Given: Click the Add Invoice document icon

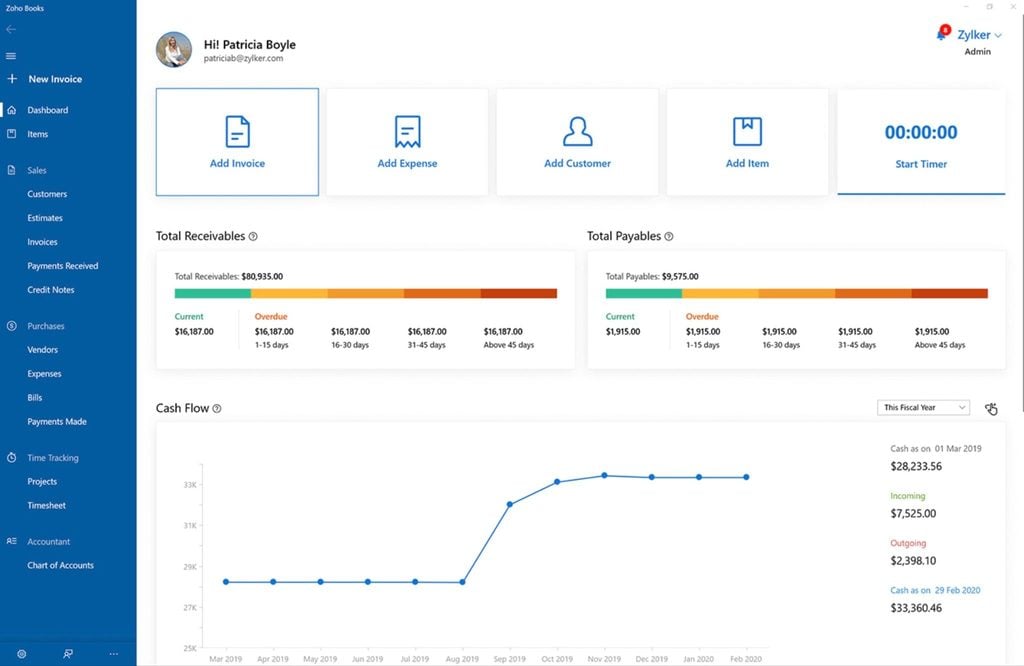Looking at the screenshot, I should click(237, 131).
